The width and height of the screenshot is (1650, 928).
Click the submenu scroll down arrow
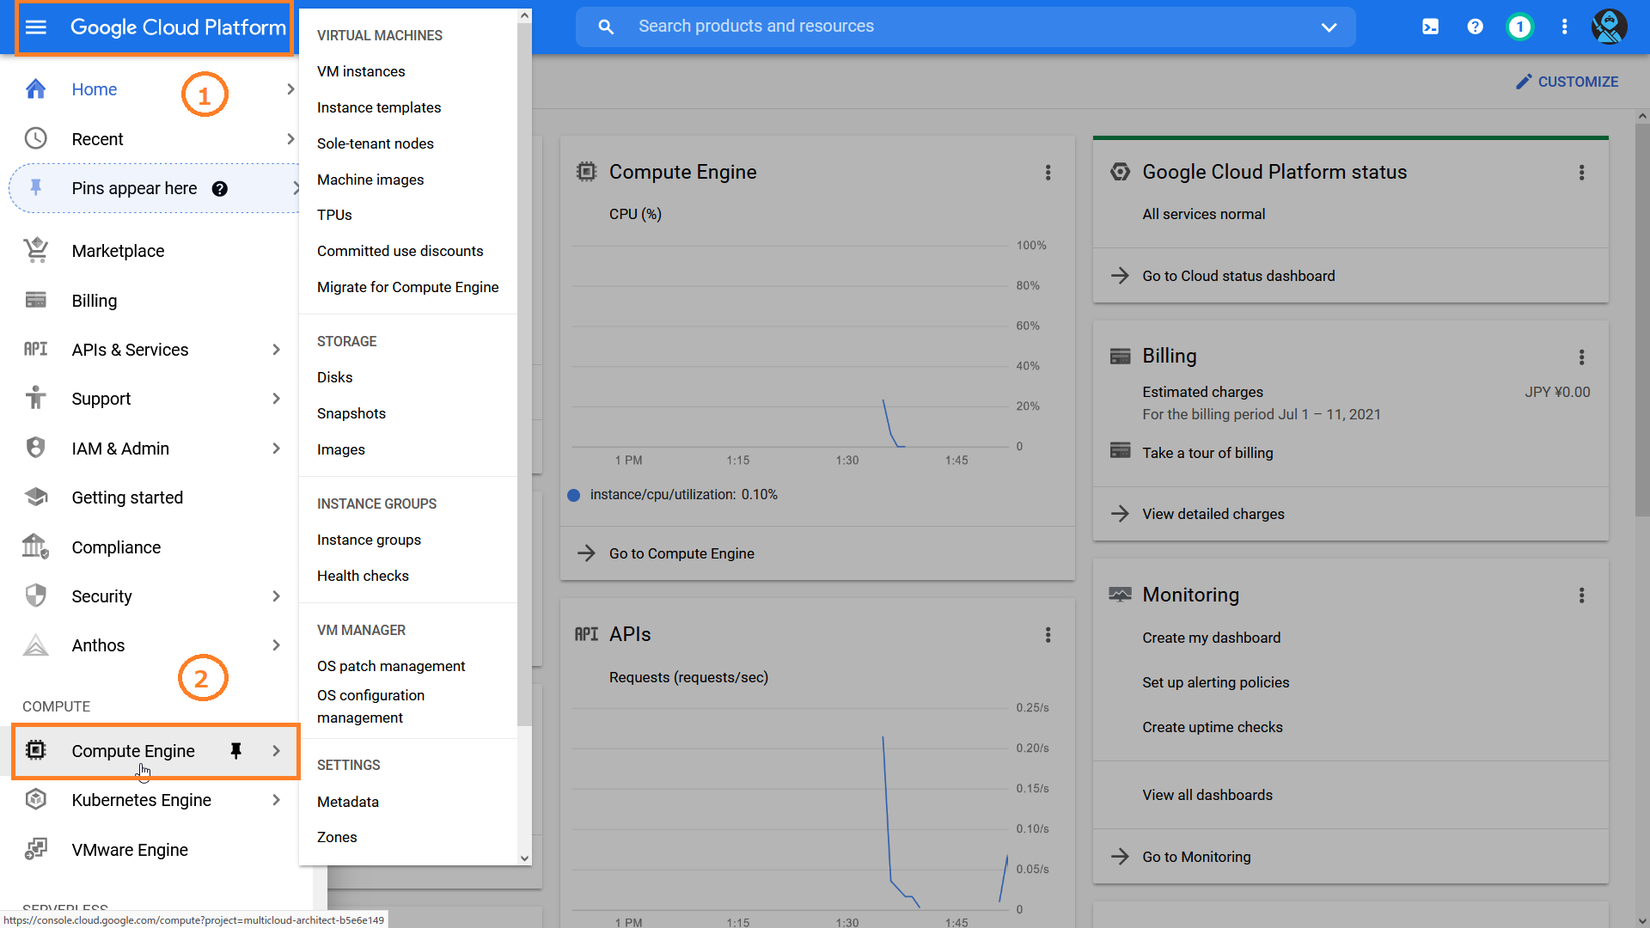point(524,858)
